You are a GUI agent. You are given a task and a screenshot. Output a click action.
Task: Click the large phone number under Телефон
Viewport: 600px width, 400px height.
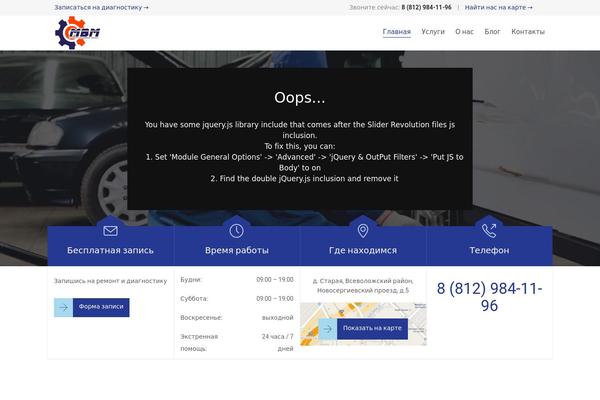click(489, 297)
